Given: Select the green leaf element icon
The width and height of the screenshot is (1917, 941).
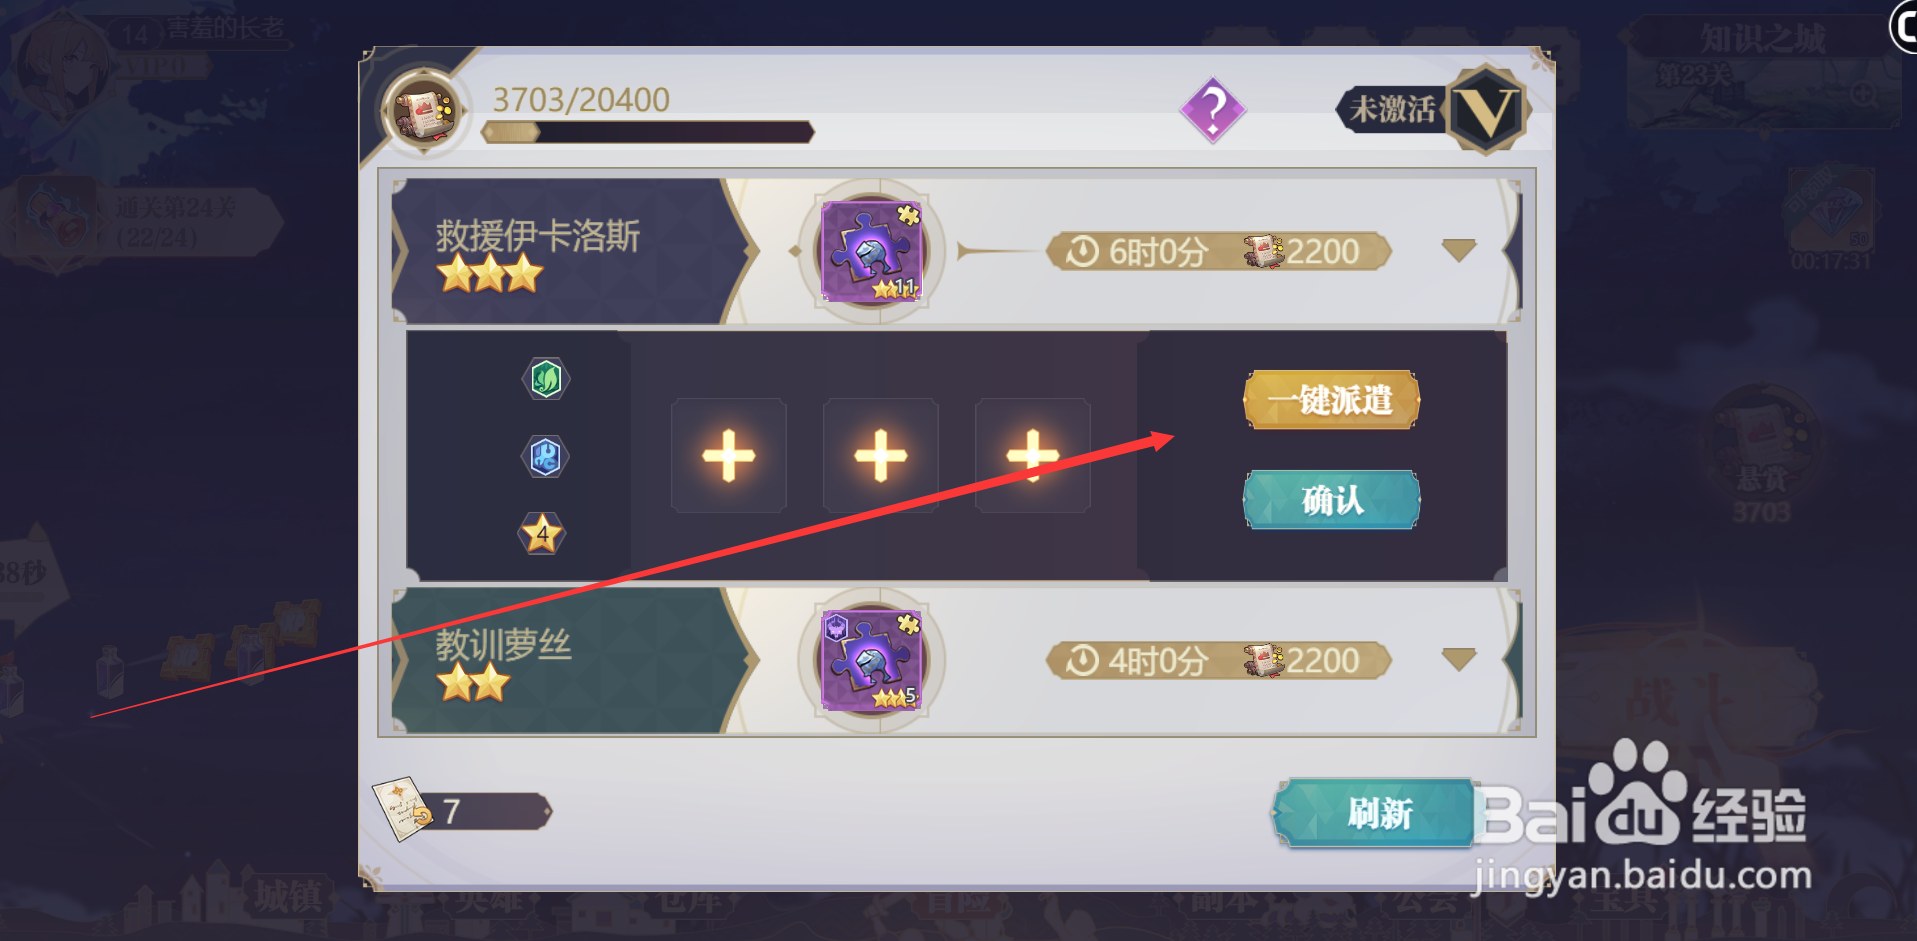Looking at the screenshot, I should click(546, 379).
